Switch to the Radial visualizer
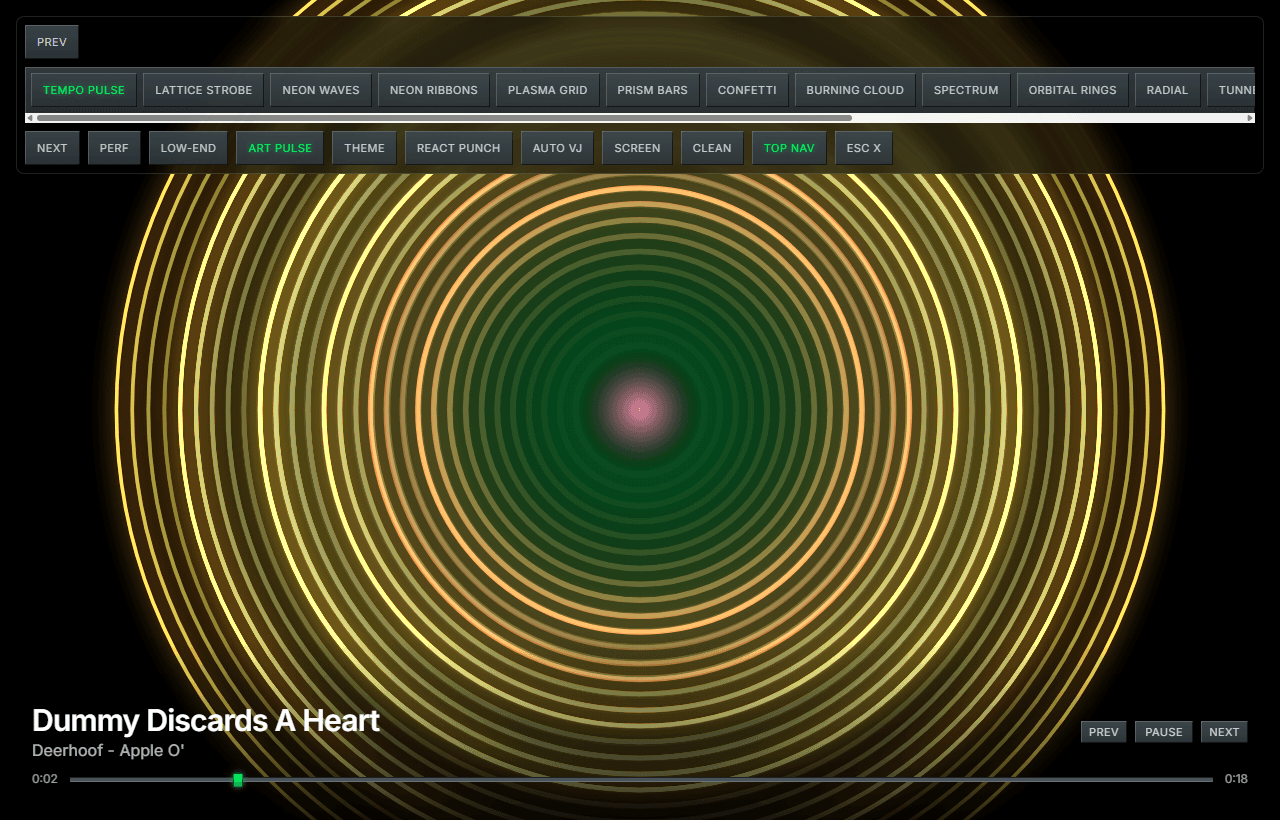Viewport: 1280px width, 820px height. [x=1168, y=90]
